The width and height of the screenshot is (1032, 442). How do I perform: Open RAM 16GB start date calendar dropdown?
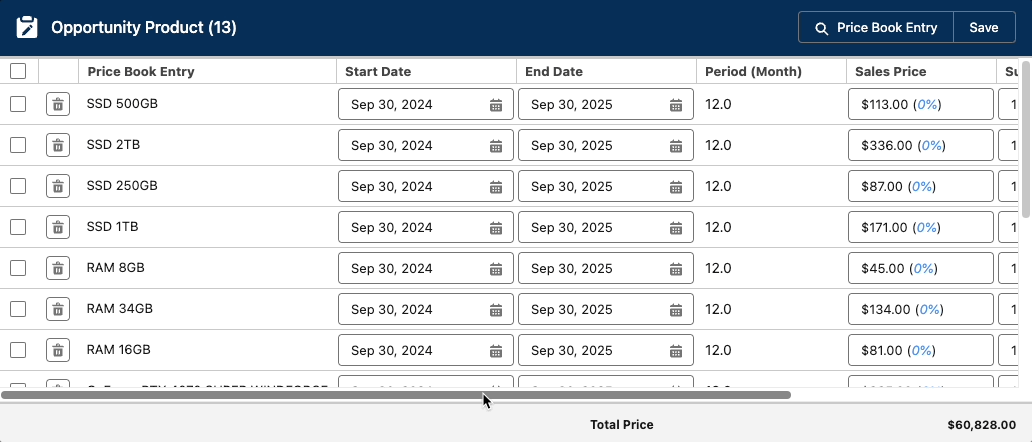coord(496,350)
